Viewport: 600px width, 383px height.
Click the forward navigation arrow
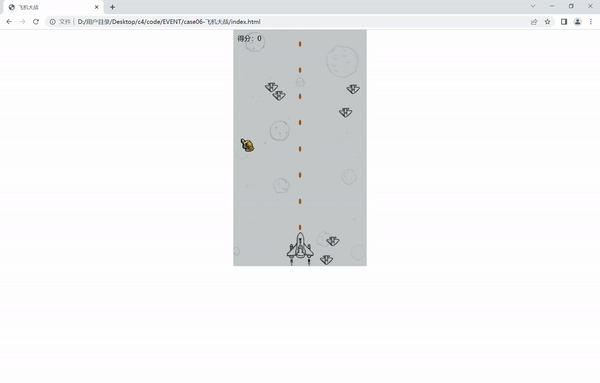tap(23, 22)
